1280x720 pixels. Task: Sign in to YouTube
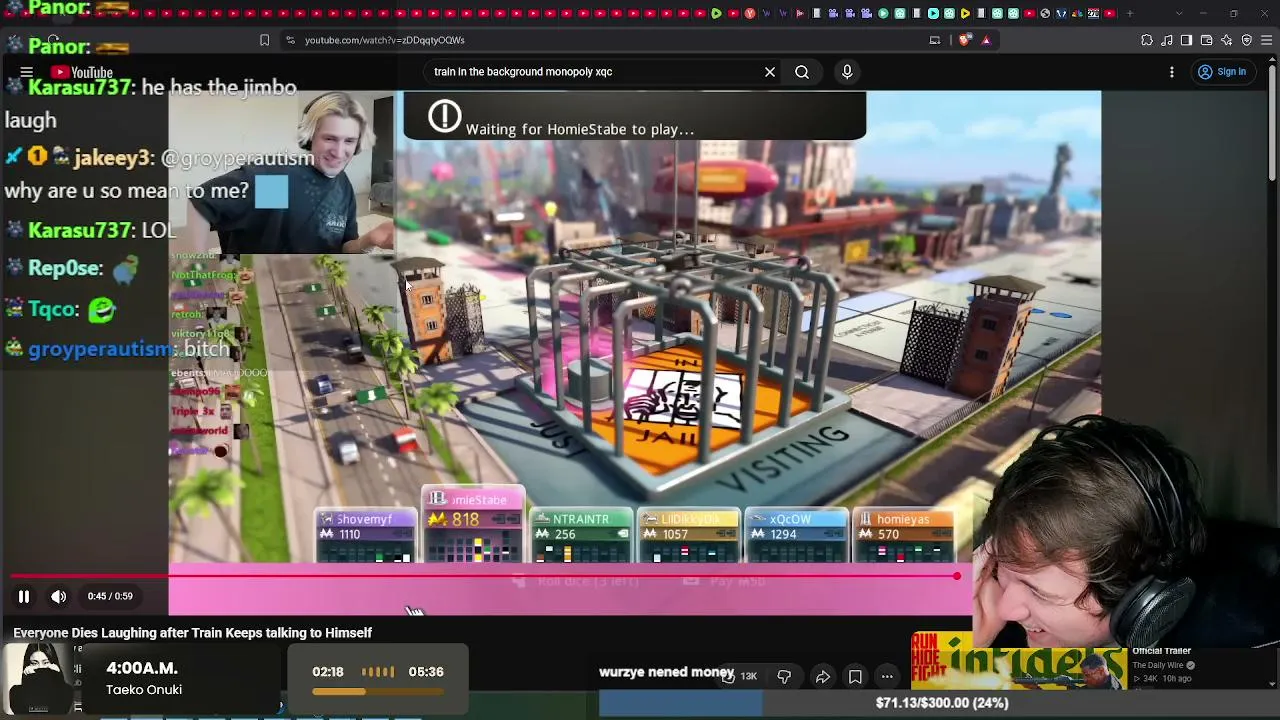(1222, 72)
